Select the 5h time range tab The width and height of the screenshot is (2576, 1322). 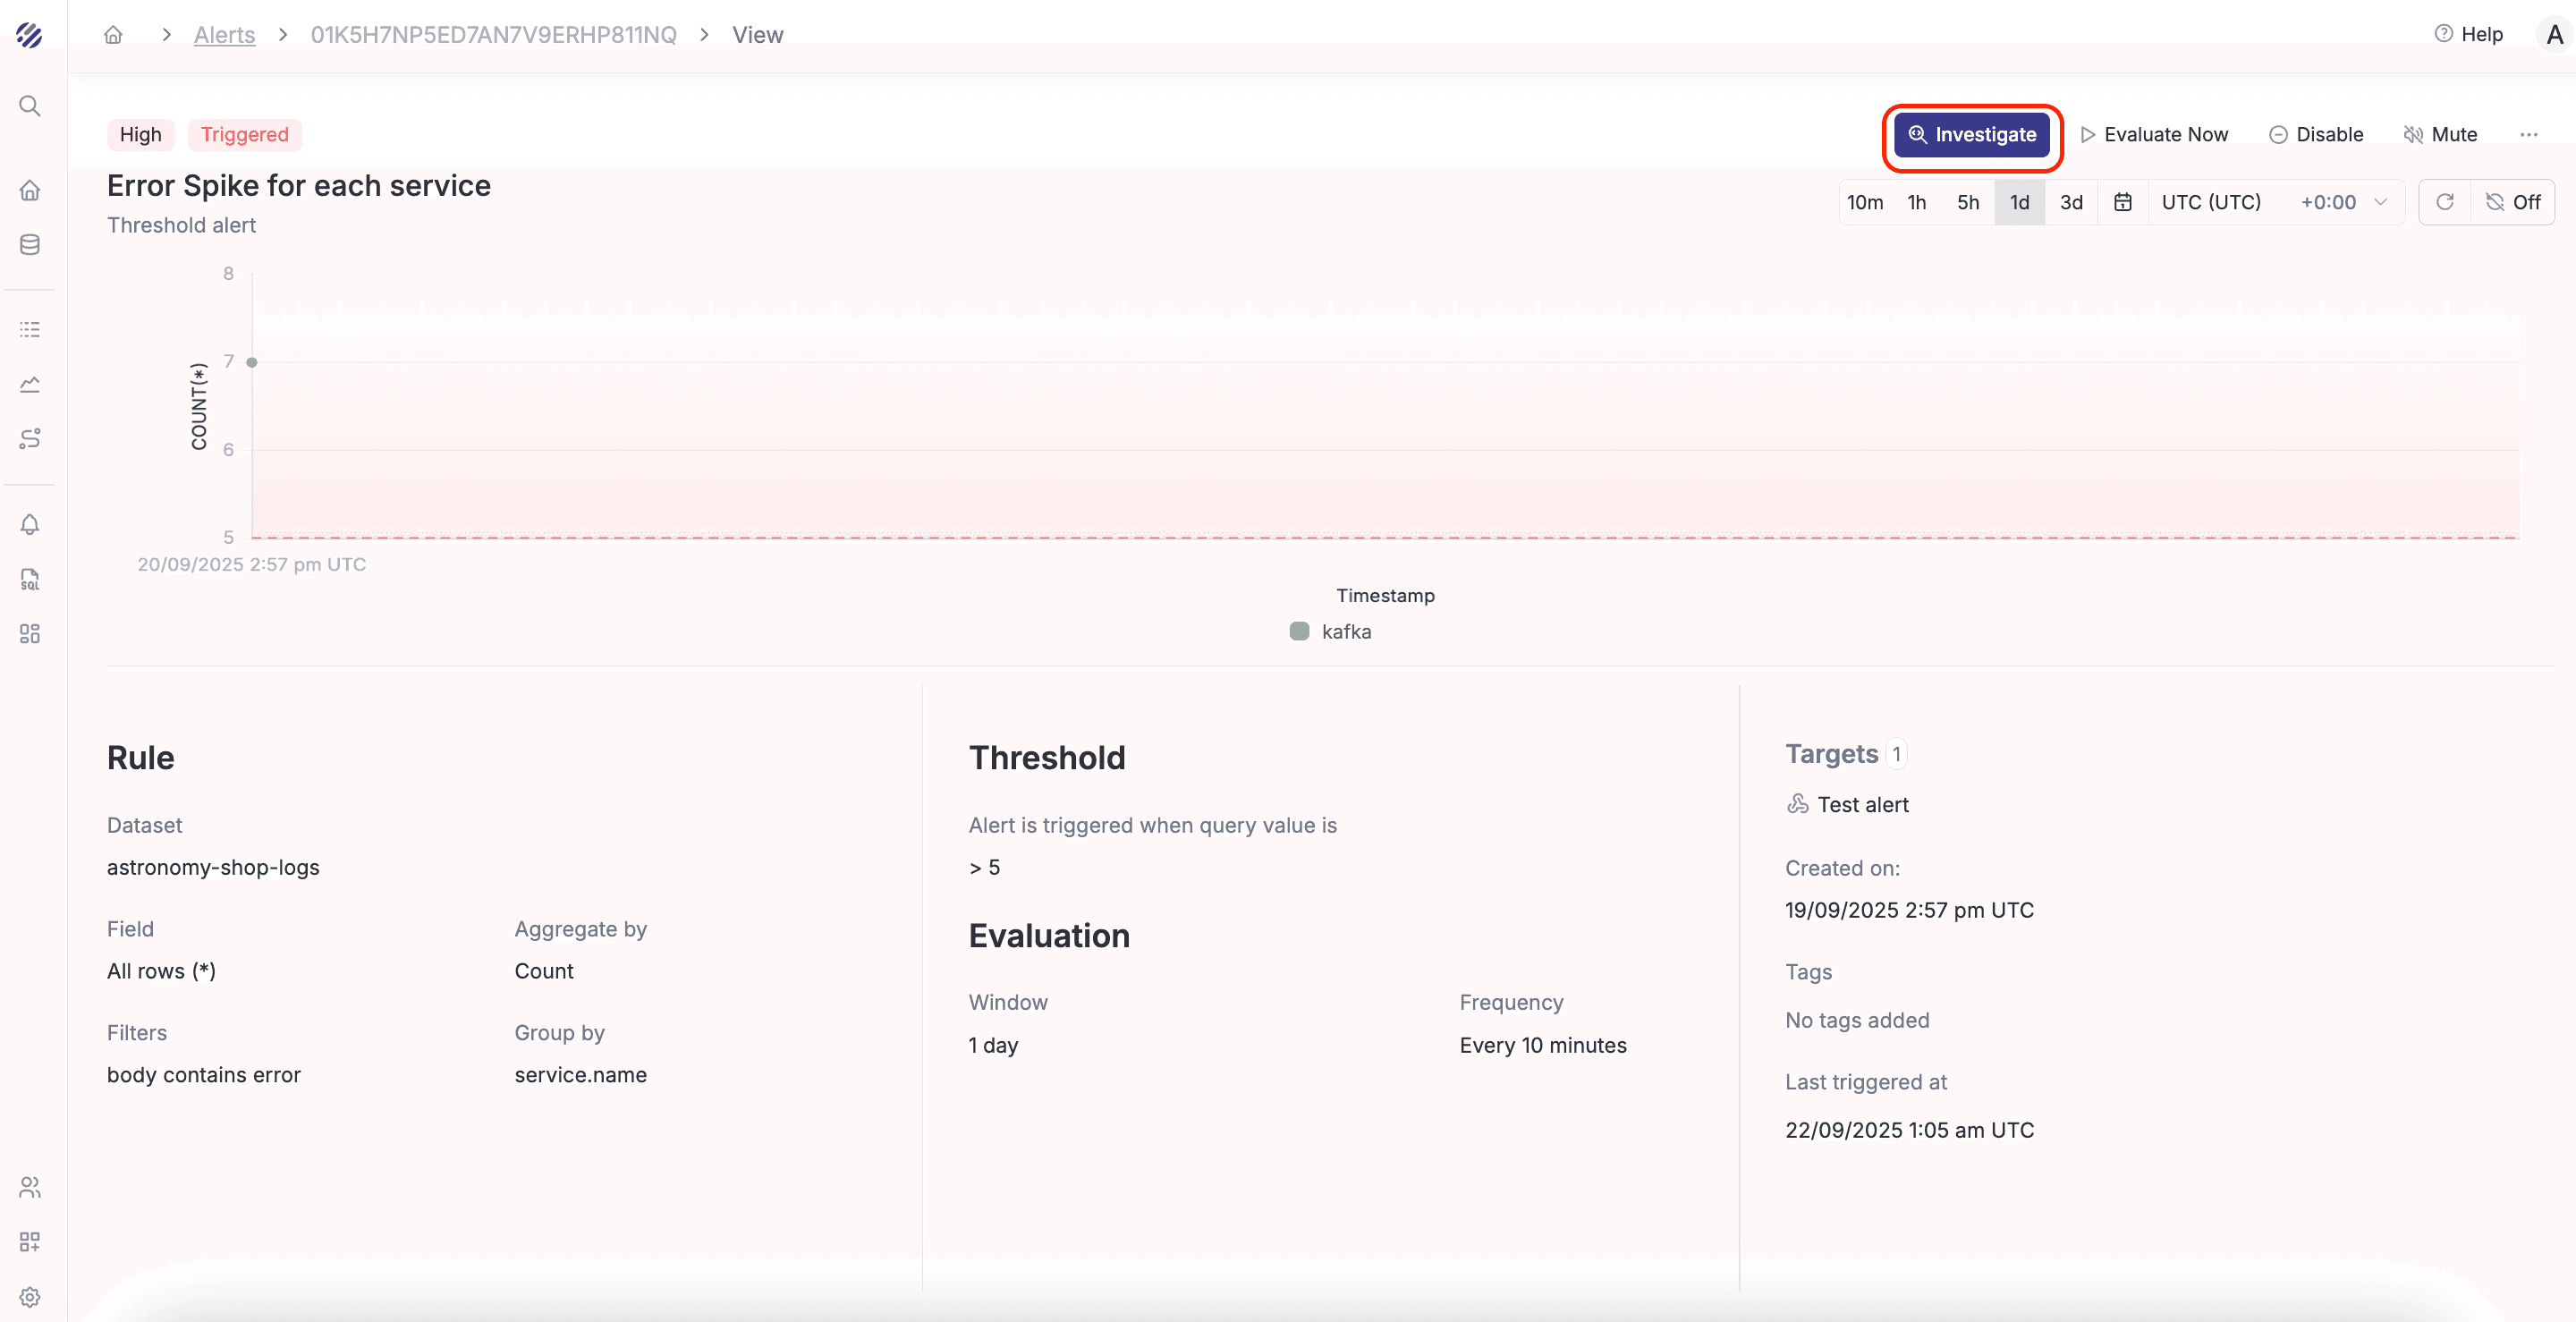[1967, 202]
